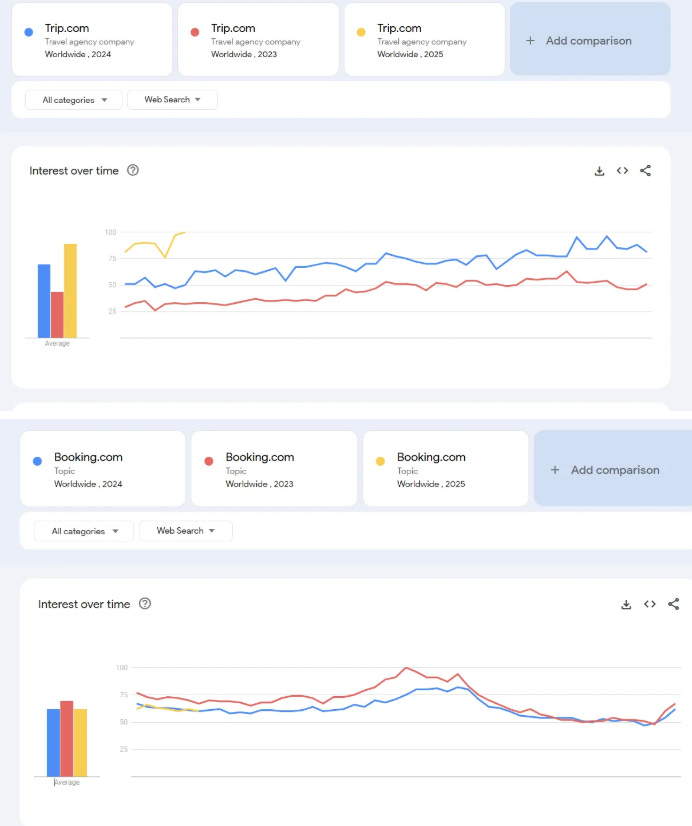The image size is (692, 826).
Task: Click yellow average bar in Trip.com chart
Action: [71, 291]
